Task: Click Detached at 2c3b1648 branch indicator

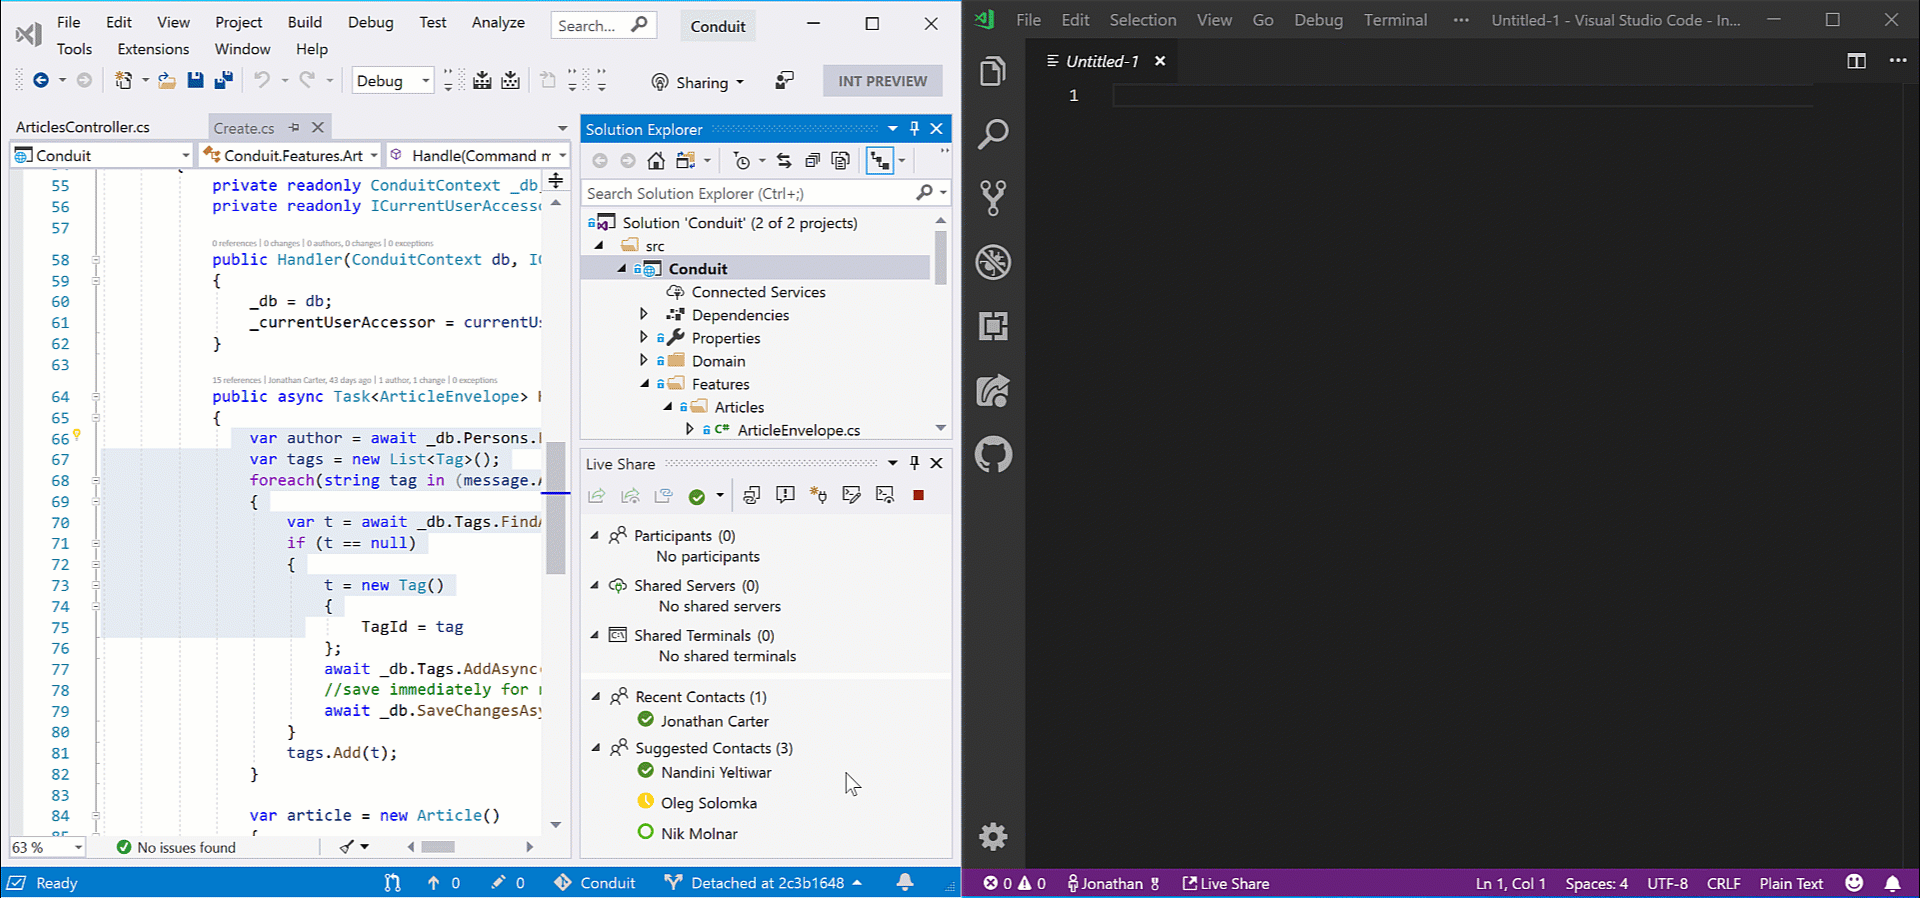Action: pos(764,883)
